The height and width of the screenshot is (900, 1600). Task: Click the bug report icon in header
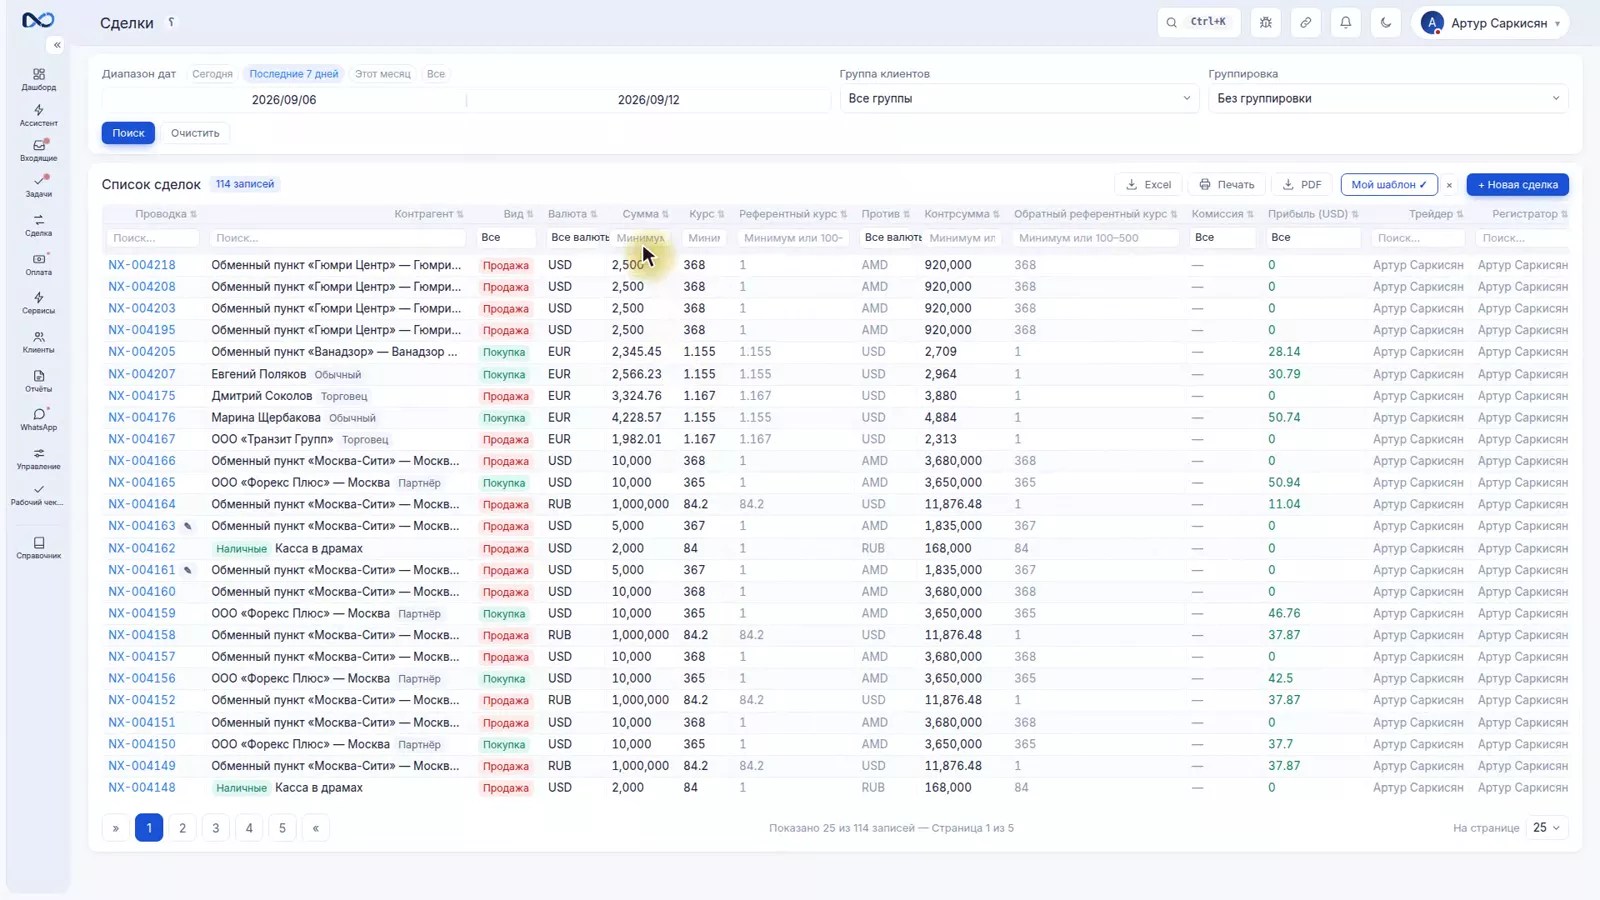pos(1266,22)
